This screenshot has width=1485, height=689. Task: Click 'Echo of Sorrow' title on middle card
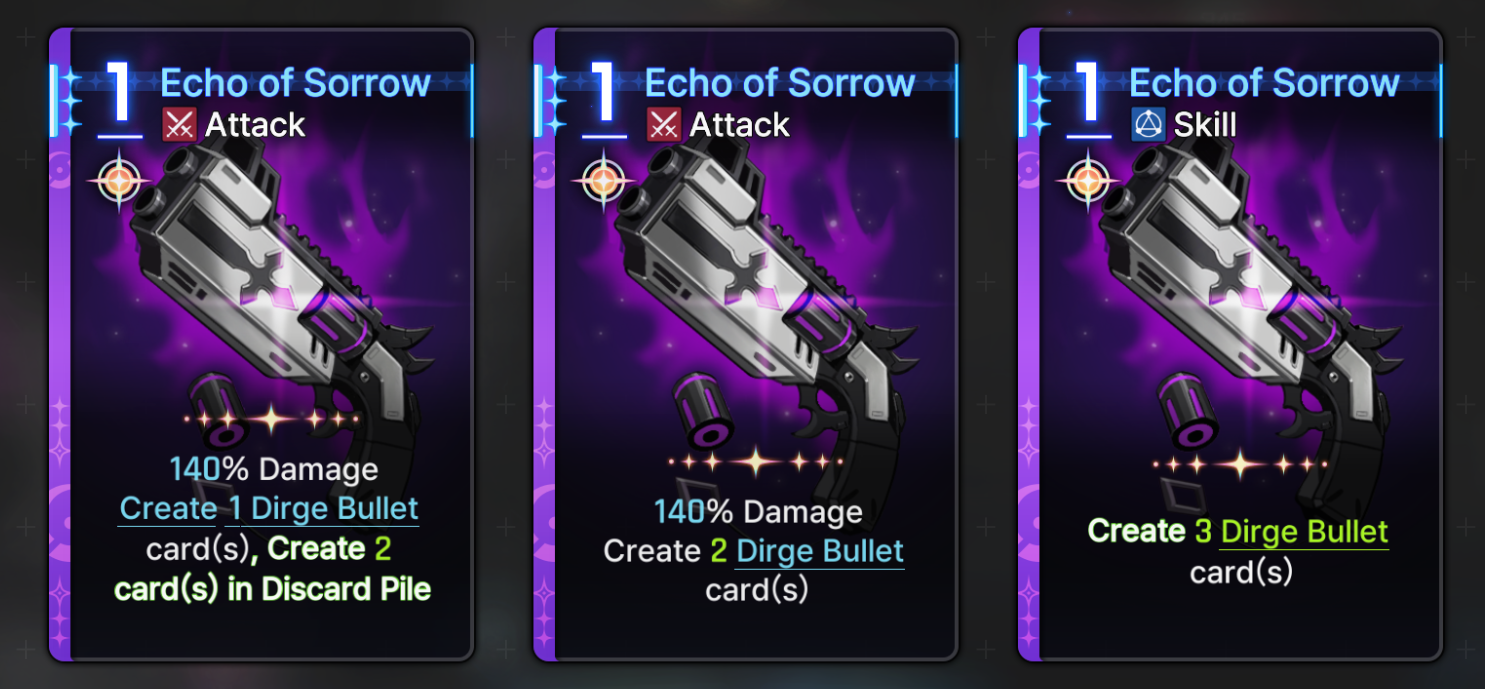[780, 83]
